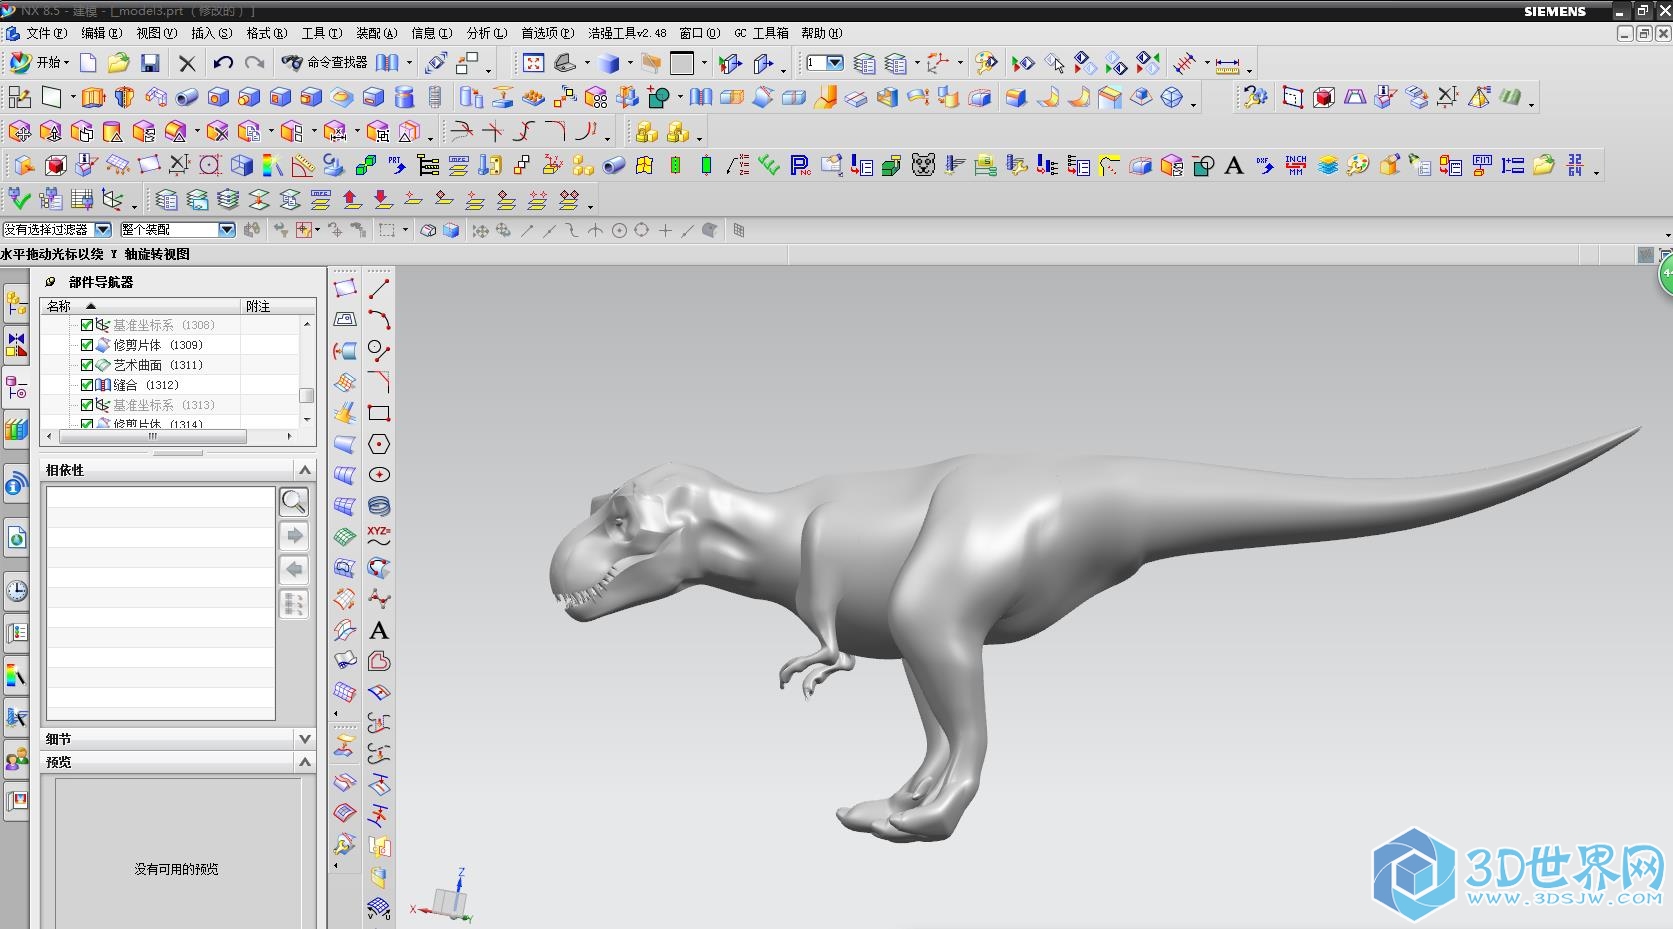This screenshot has height=929, width=1673.
Task: Click the magnifier button in 相依性 panel
Action: point(294,501)
